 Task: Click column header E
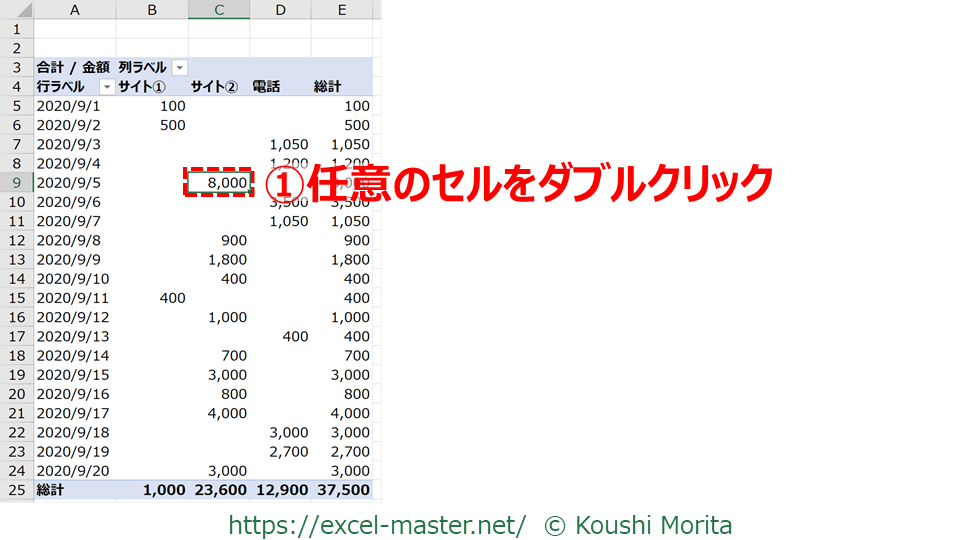(x=342, y=10)
